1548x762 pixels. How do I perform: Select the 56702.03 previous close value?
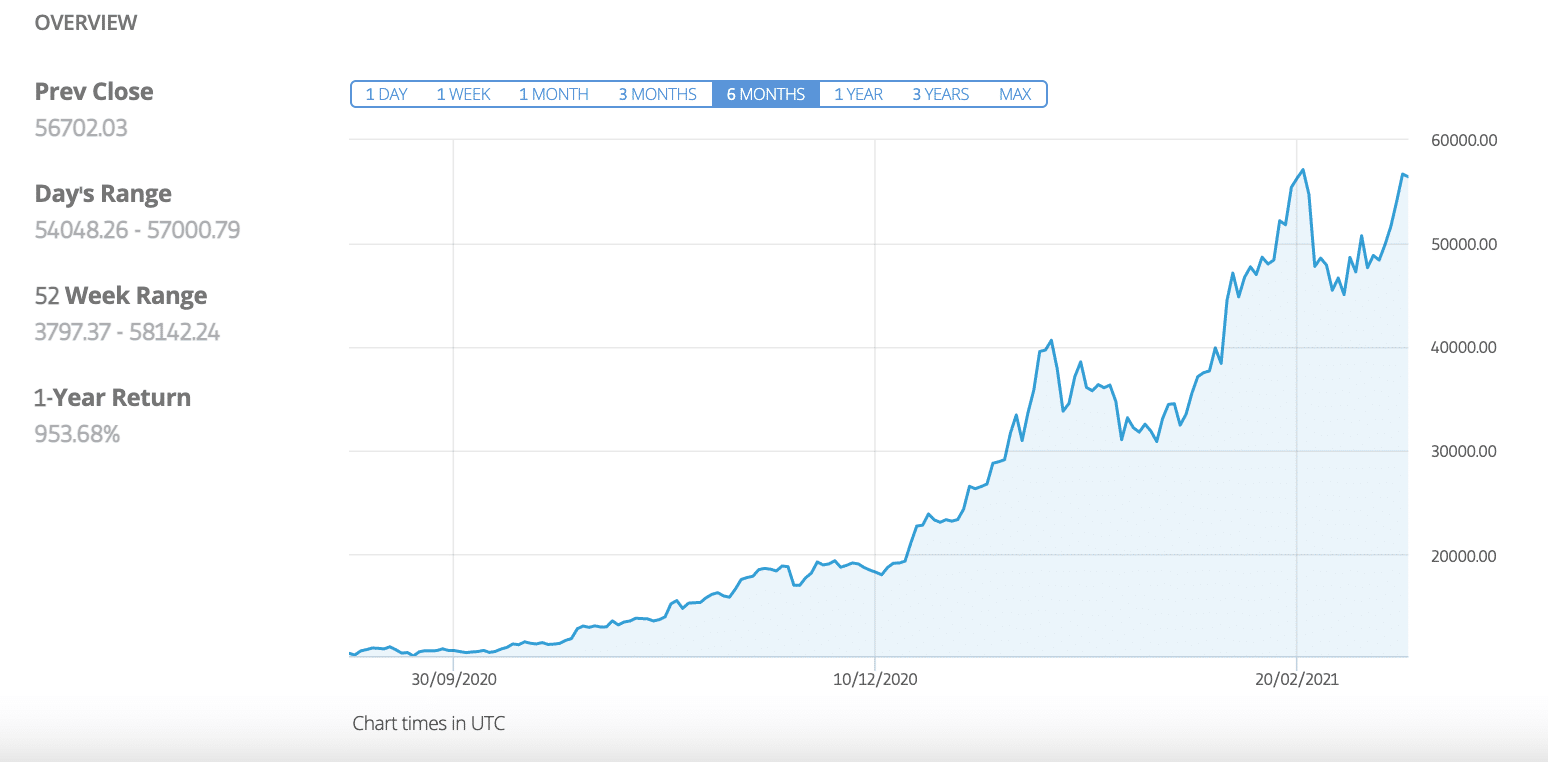pyautogui.click(x=81, y=128)
